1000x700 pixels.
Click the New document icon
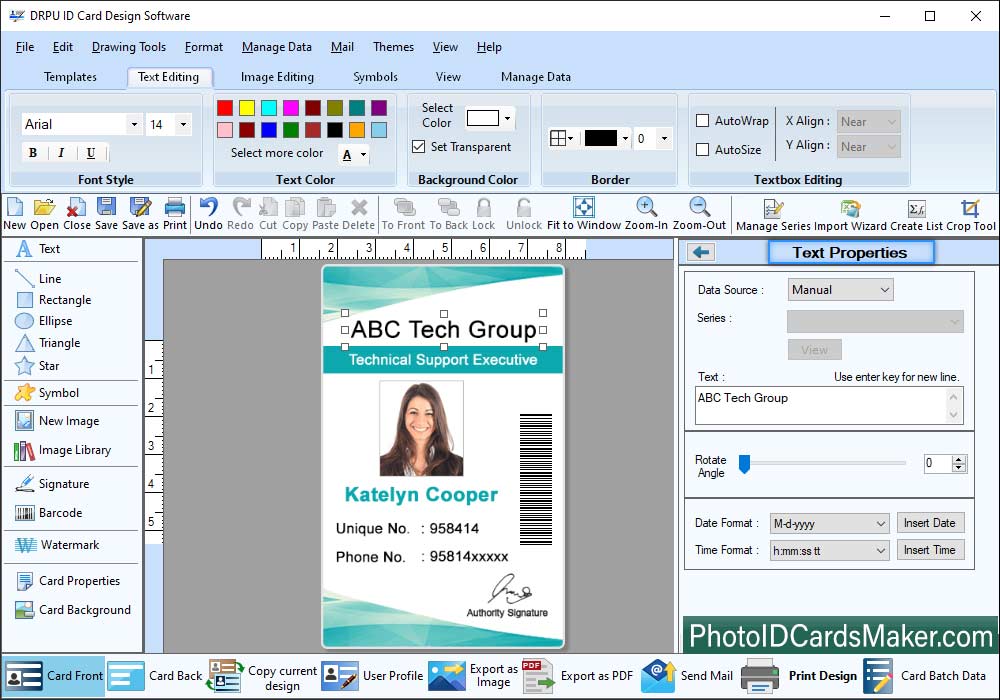click(15, 207)
